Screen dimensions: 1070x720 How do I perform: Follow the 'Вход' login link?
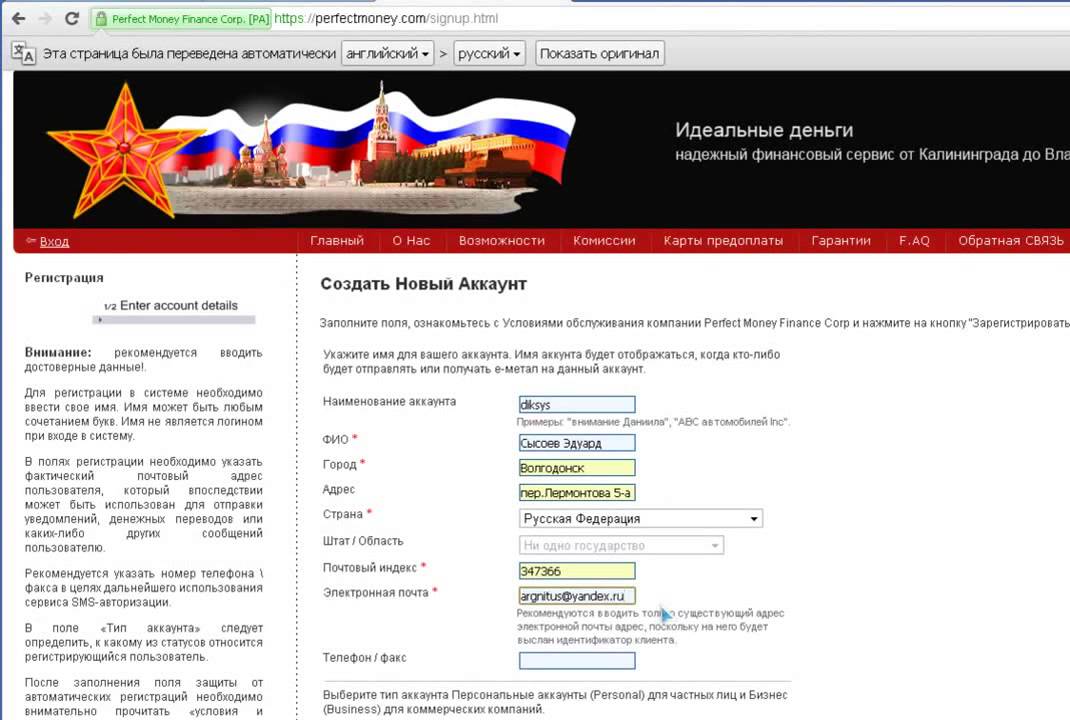tap(54, 242)
